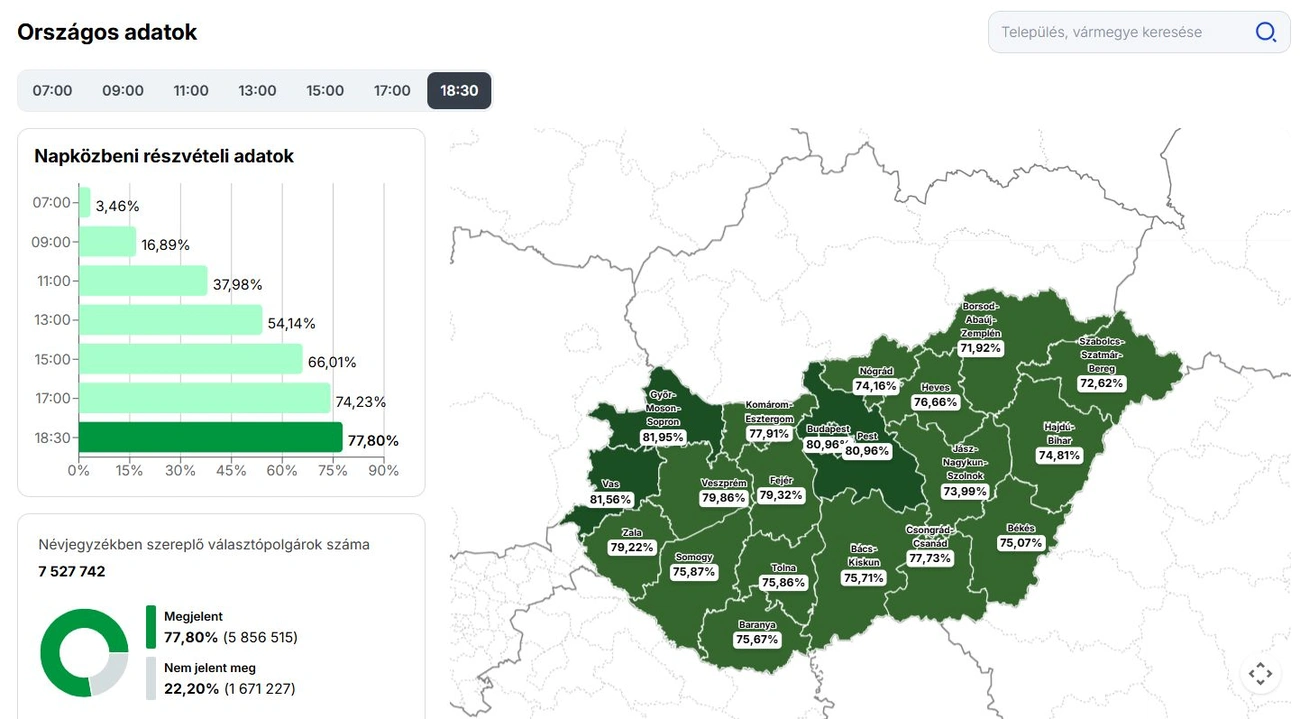Click the 13:00 bar showing 54,14%
Image resolution: width=1300 pixels, height=719 pixels.
tap(170, 320)
